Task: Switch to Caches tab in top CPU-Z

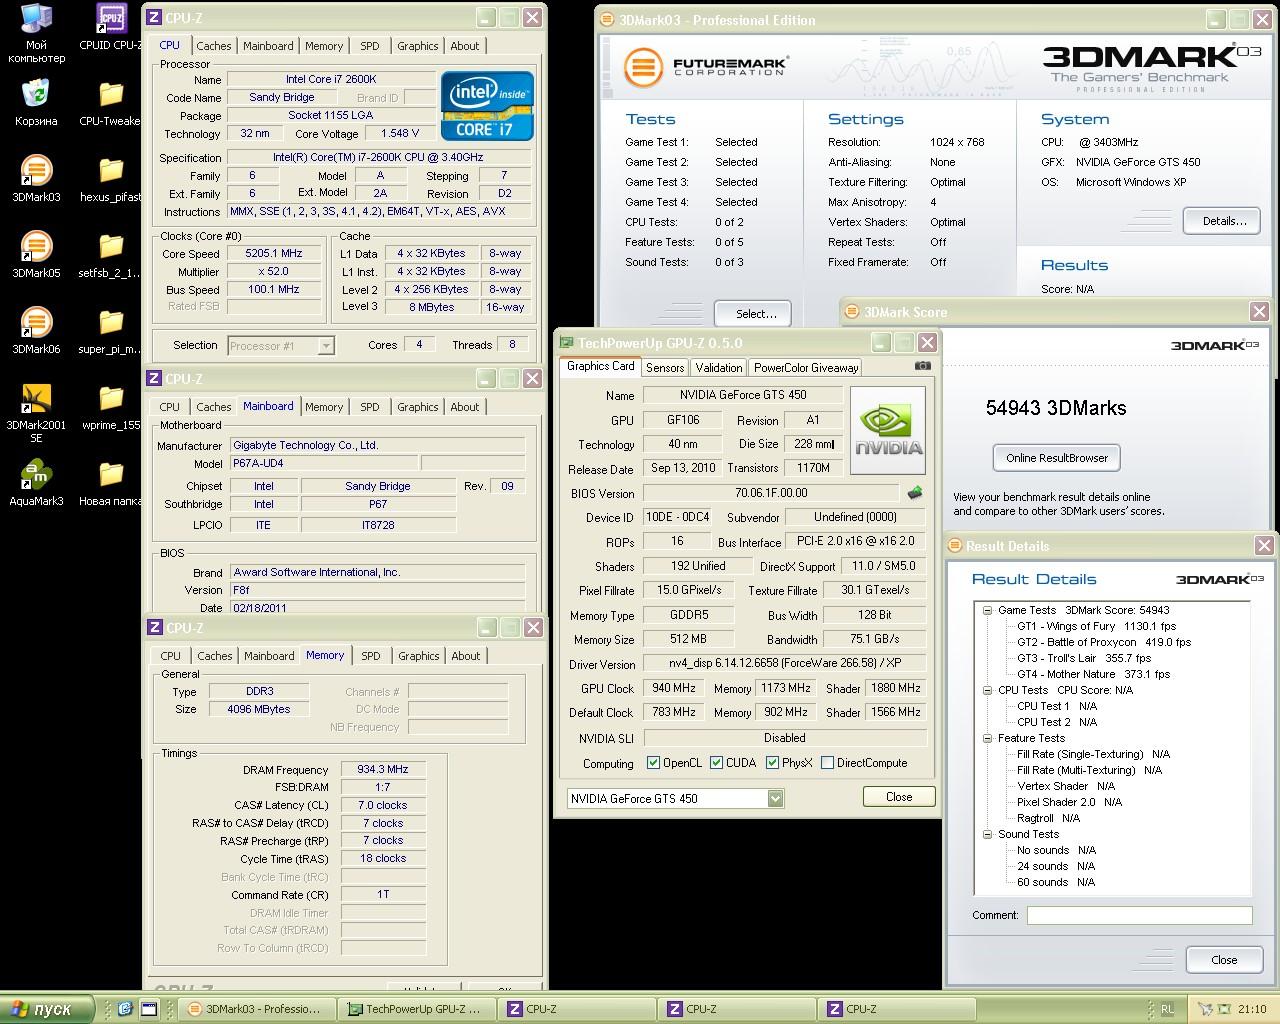Action: click(214, 46)
